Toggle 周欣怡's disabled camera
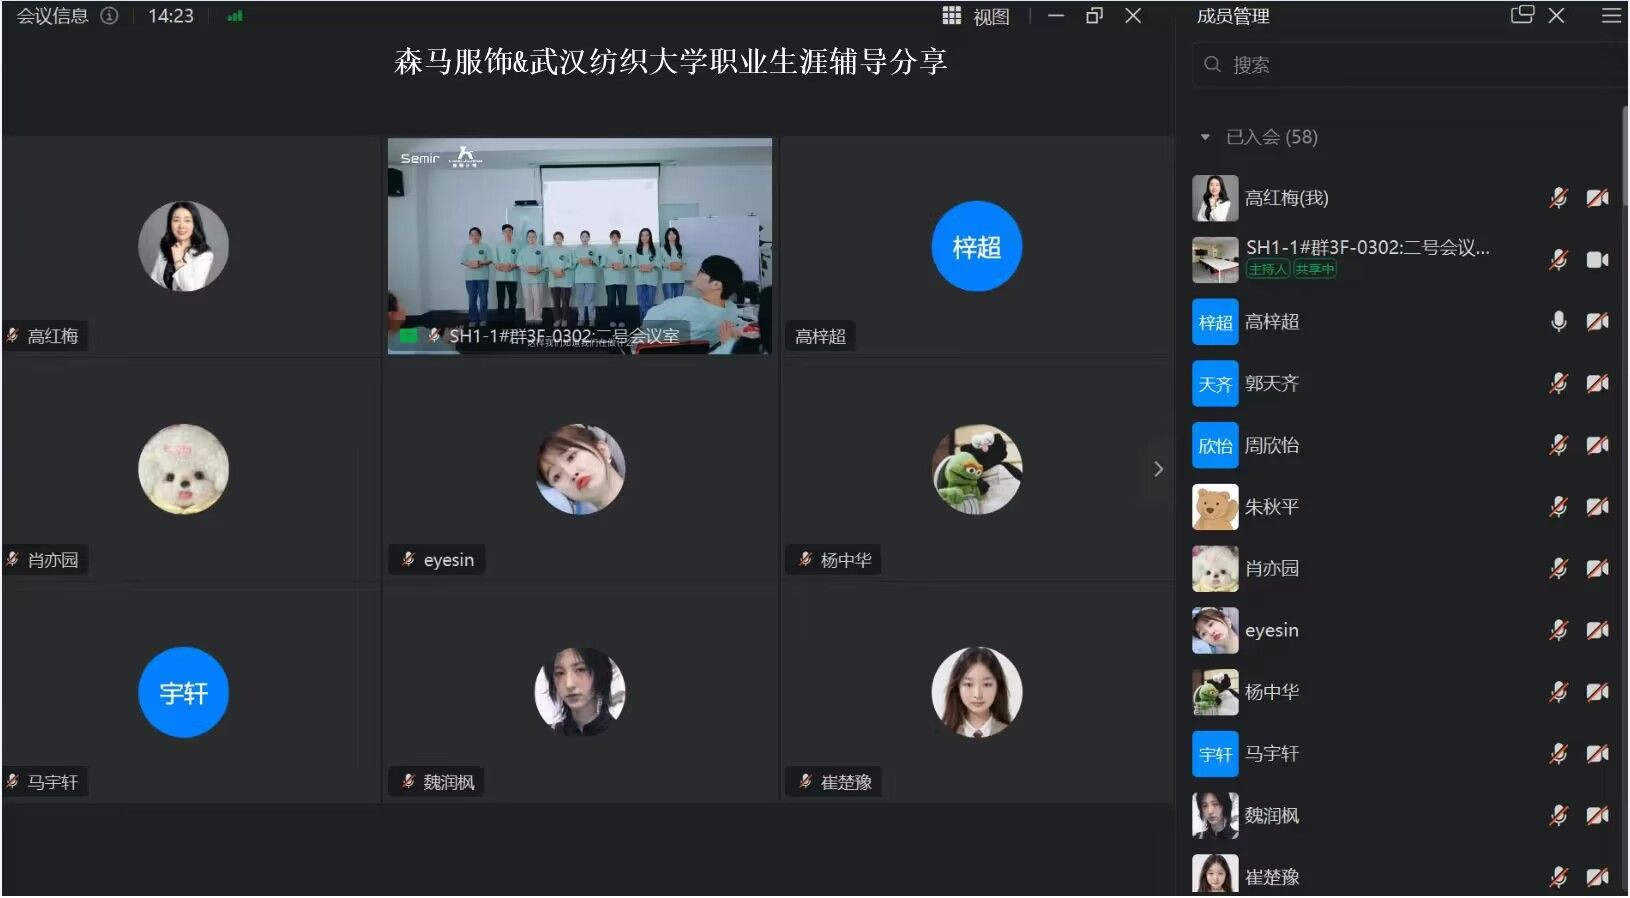Image resolution: width=1630 pixels, height=898 pixels. [1597, 445]
